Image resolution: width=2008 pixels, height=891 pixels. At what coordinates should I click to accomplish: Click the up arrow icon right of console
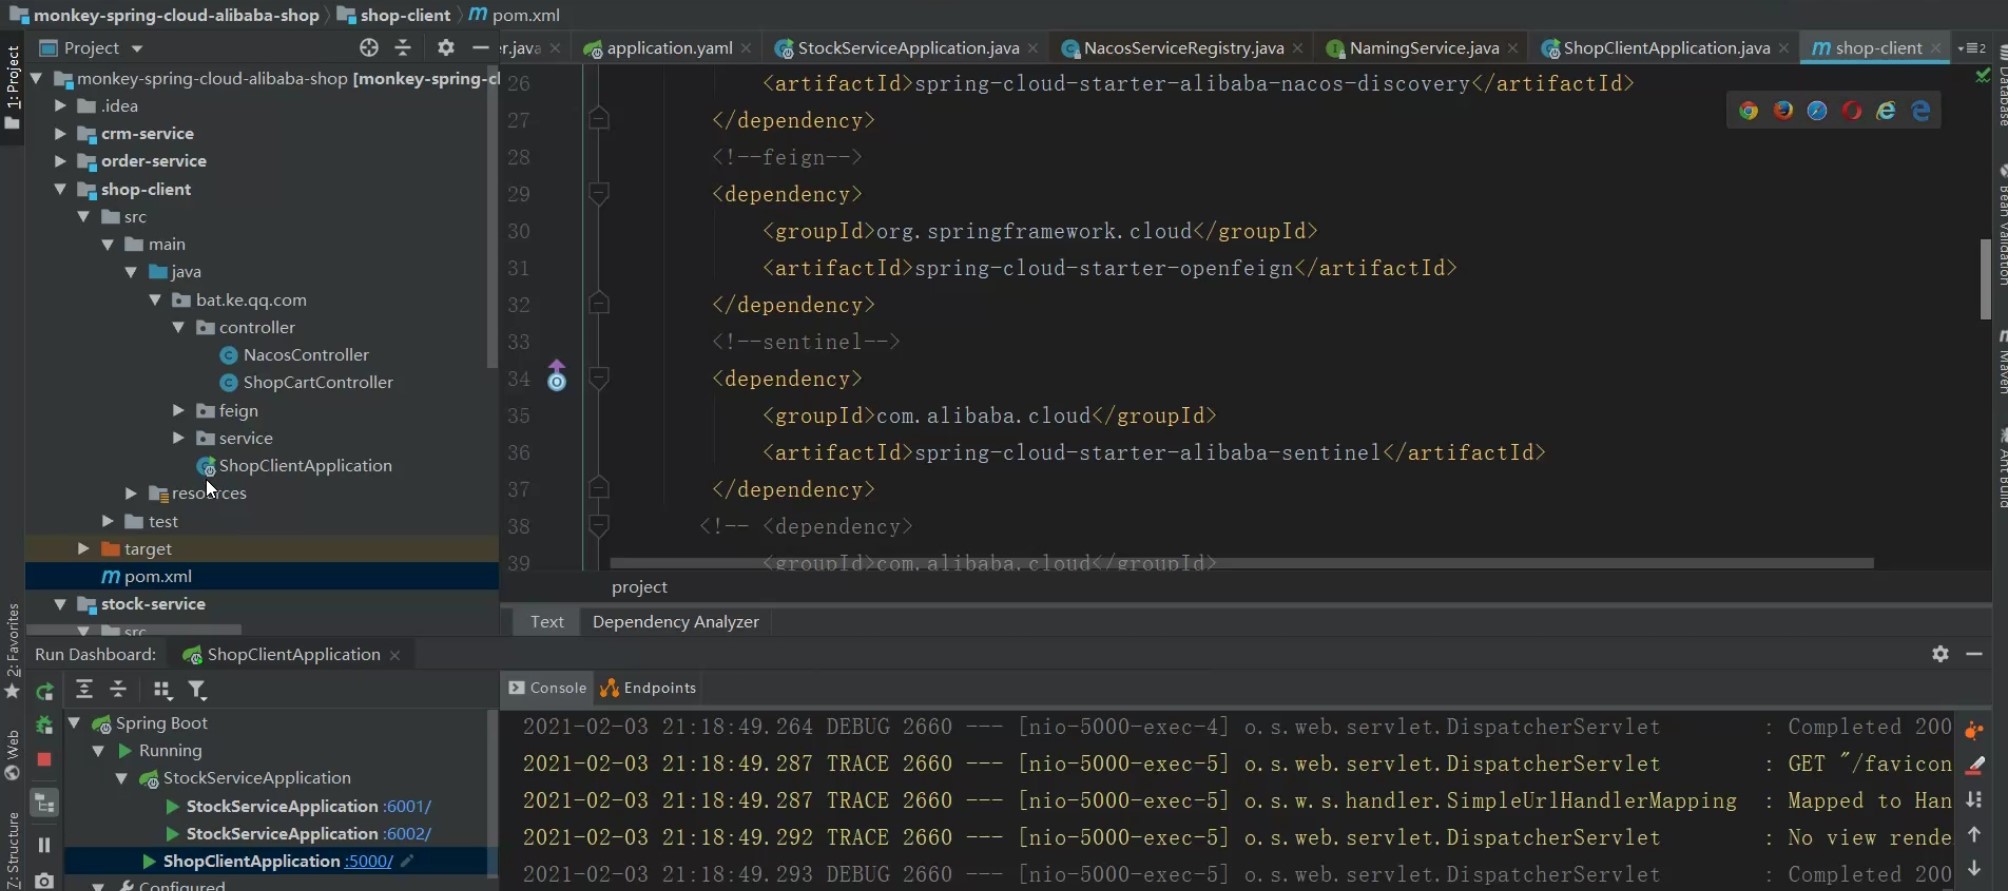click(x=1974, y=834)
